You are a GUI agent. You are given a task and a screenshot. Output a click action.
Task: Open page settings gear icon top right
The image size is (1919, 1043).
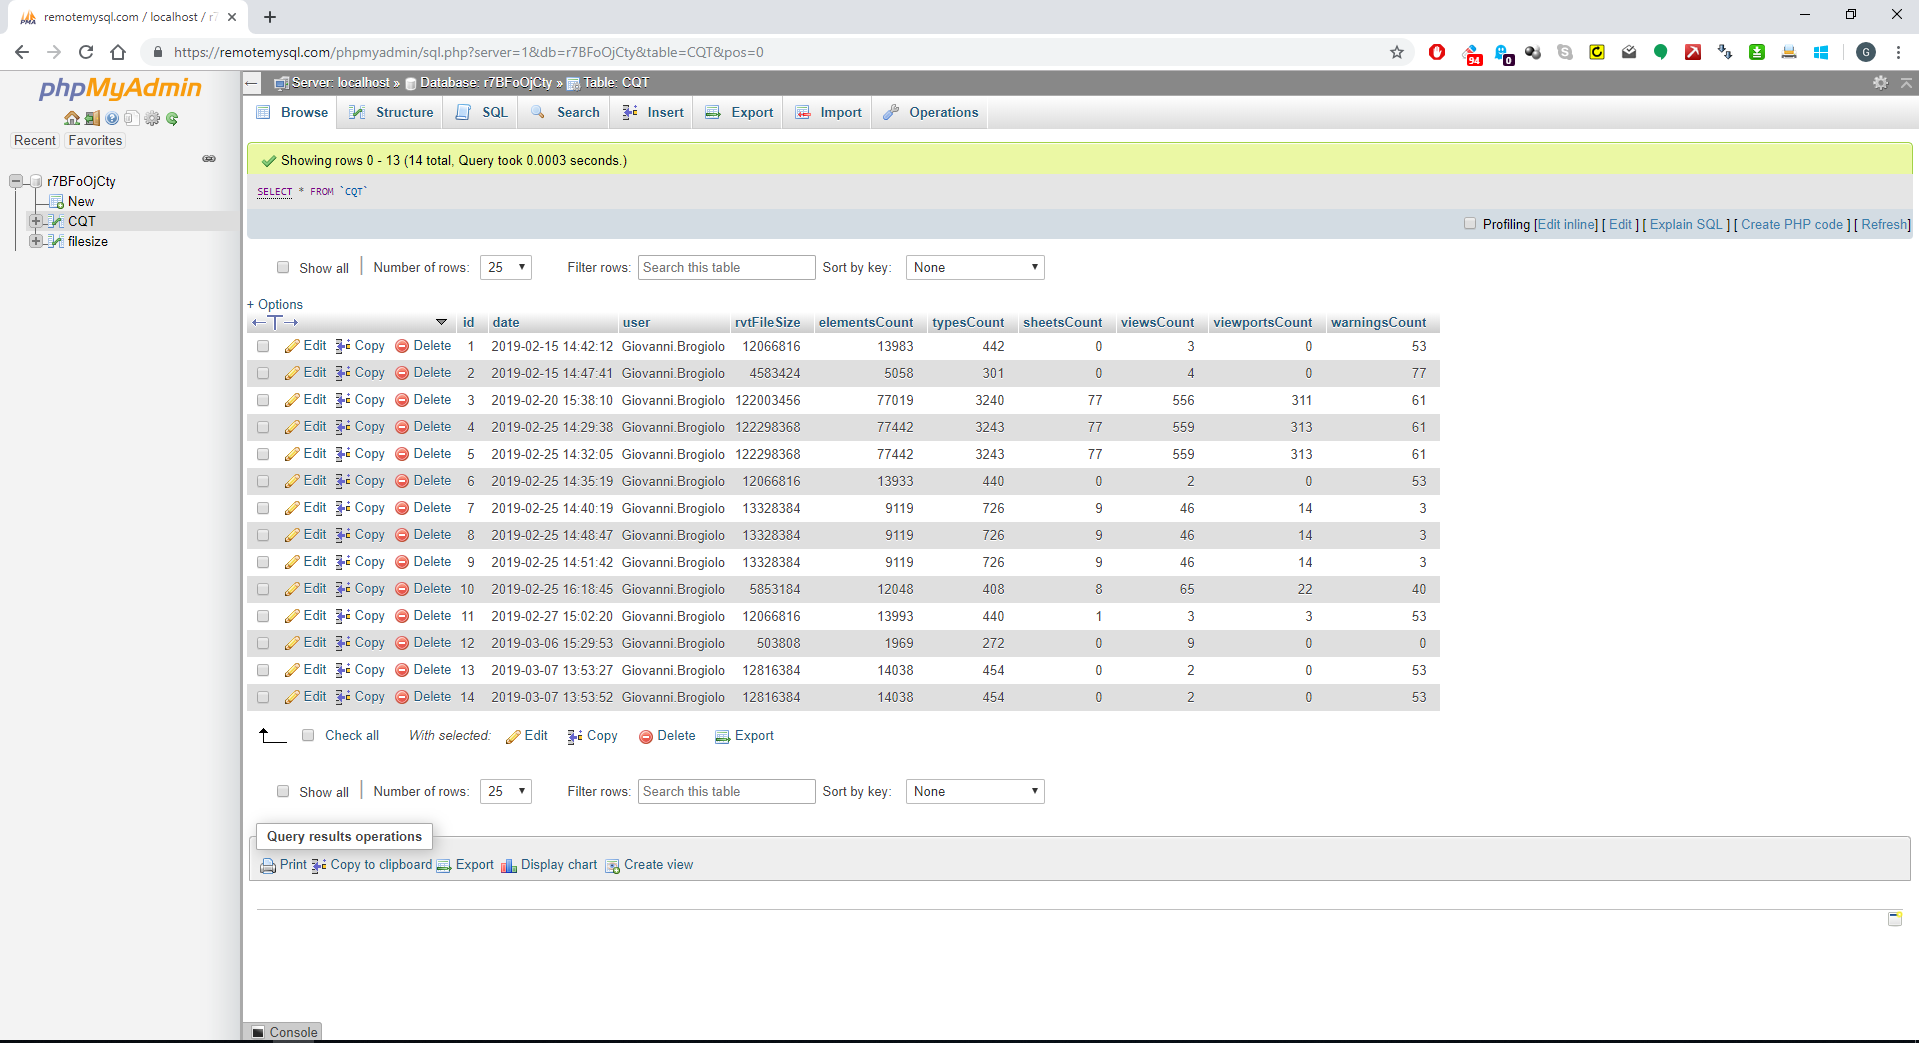click(1880, 83)
